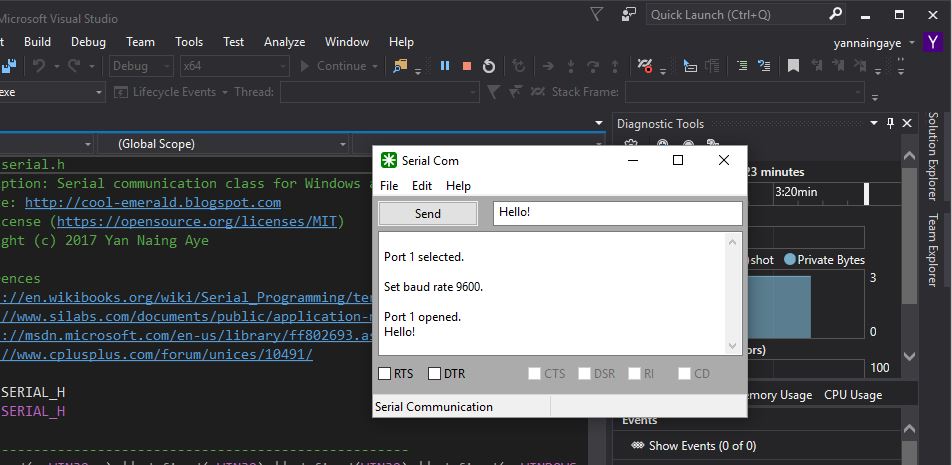Click the Step Into debug icon

(x=571, y=66)
